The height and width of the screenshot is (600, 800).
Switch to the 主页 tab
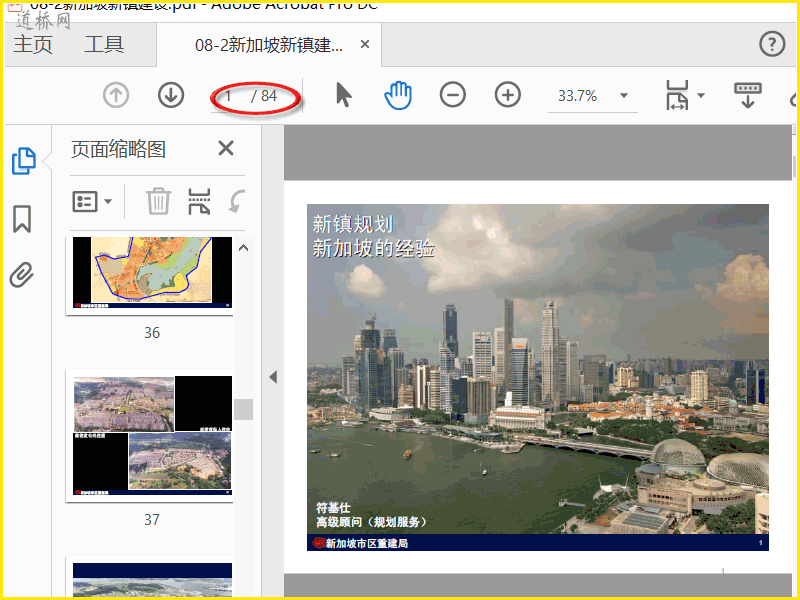pyautogui.click(x=33, y=44)
